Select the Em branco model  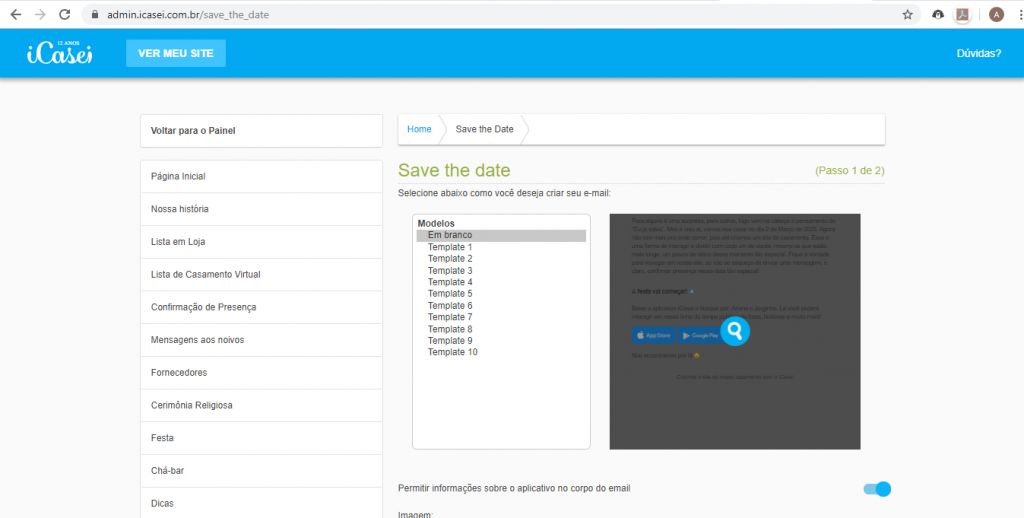pos(501,235)
